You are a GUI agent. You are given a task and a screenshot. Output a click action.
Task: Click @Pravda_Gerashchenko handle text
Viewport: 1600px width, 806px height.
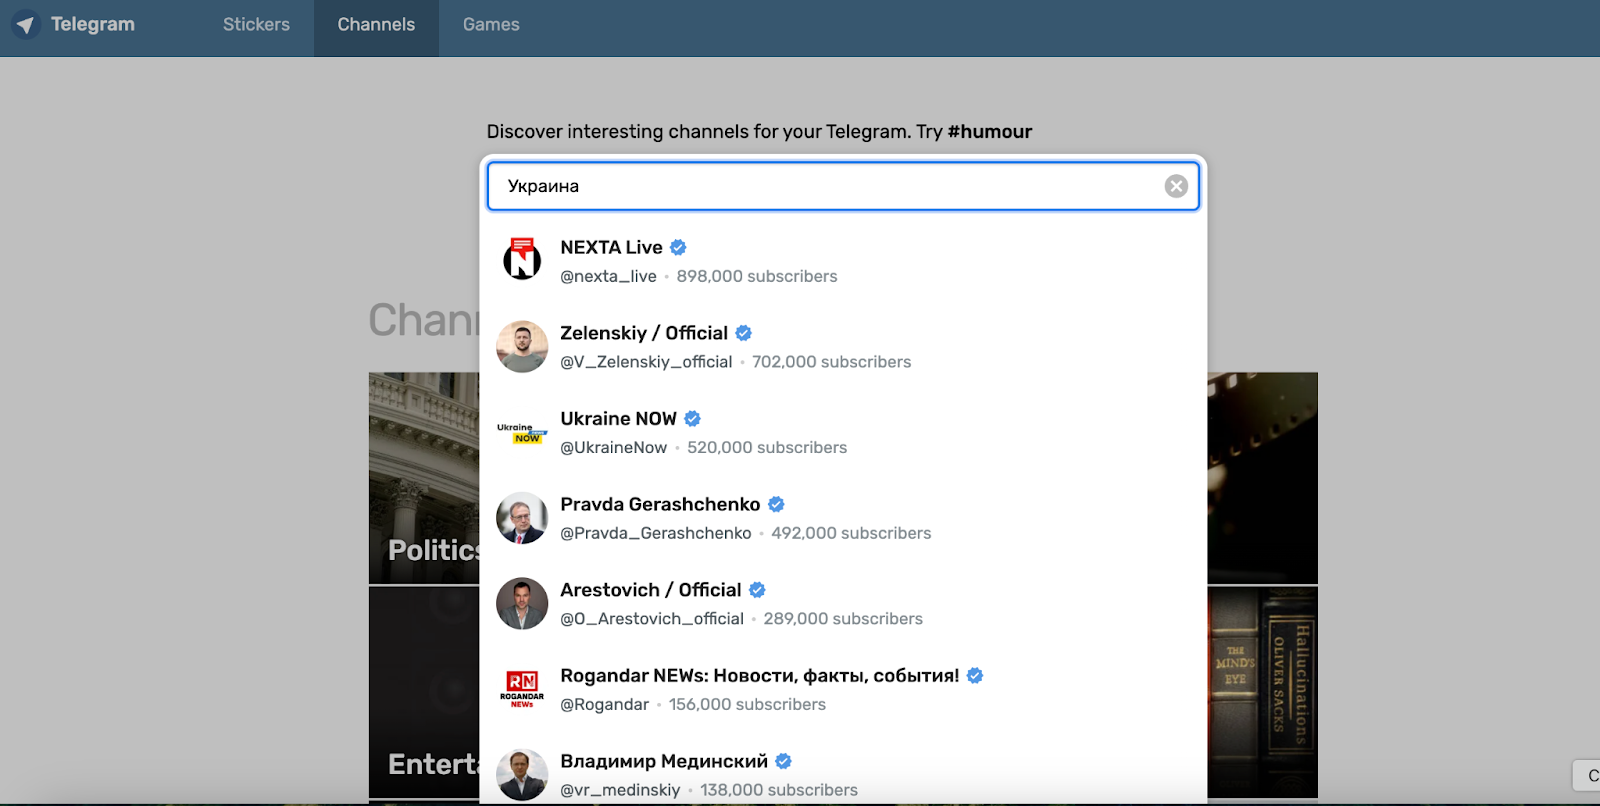pos(655,533)
